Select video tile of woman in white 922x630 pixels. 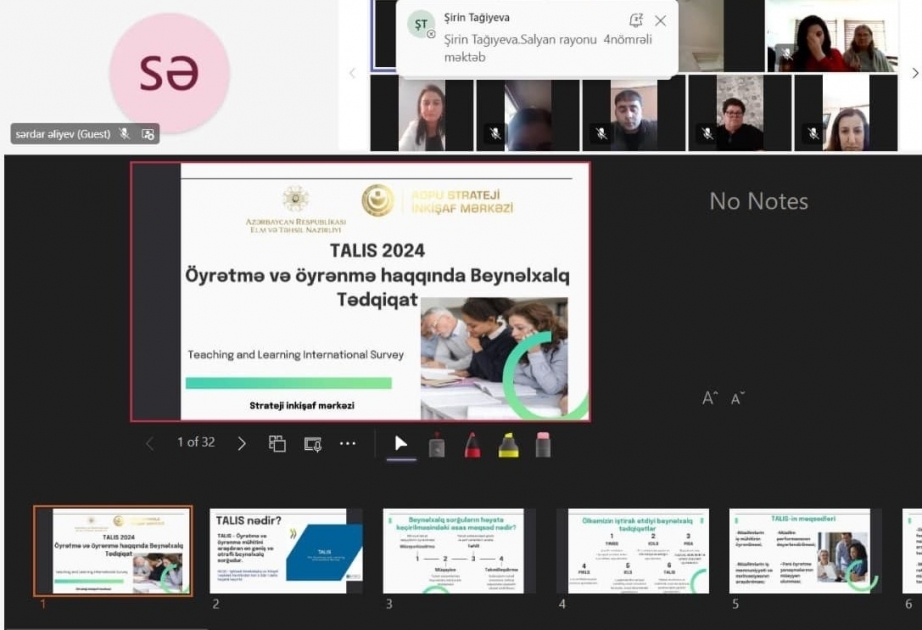[421, 114]
